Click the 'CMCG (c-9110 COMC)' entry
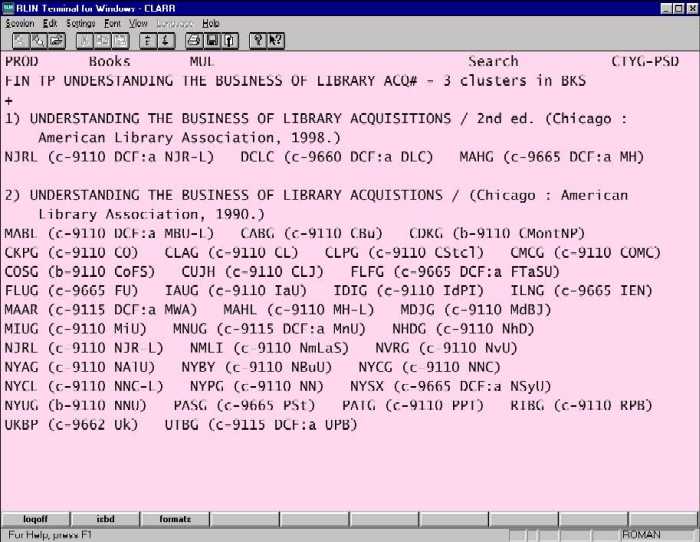Image resolution: width=700 pixels, height=542 pixels. click(x=585, y=253)
